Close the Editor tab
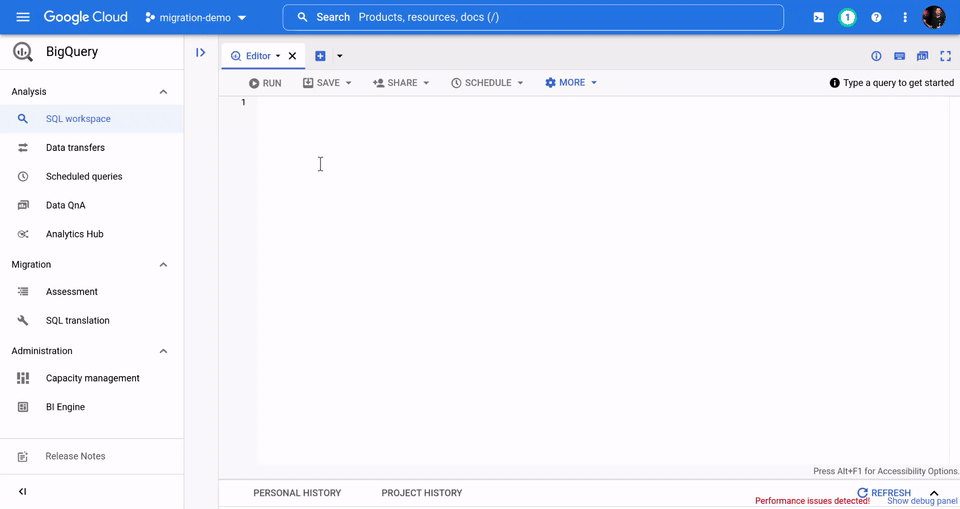The image size is (960, 509). tap(293, 56)
